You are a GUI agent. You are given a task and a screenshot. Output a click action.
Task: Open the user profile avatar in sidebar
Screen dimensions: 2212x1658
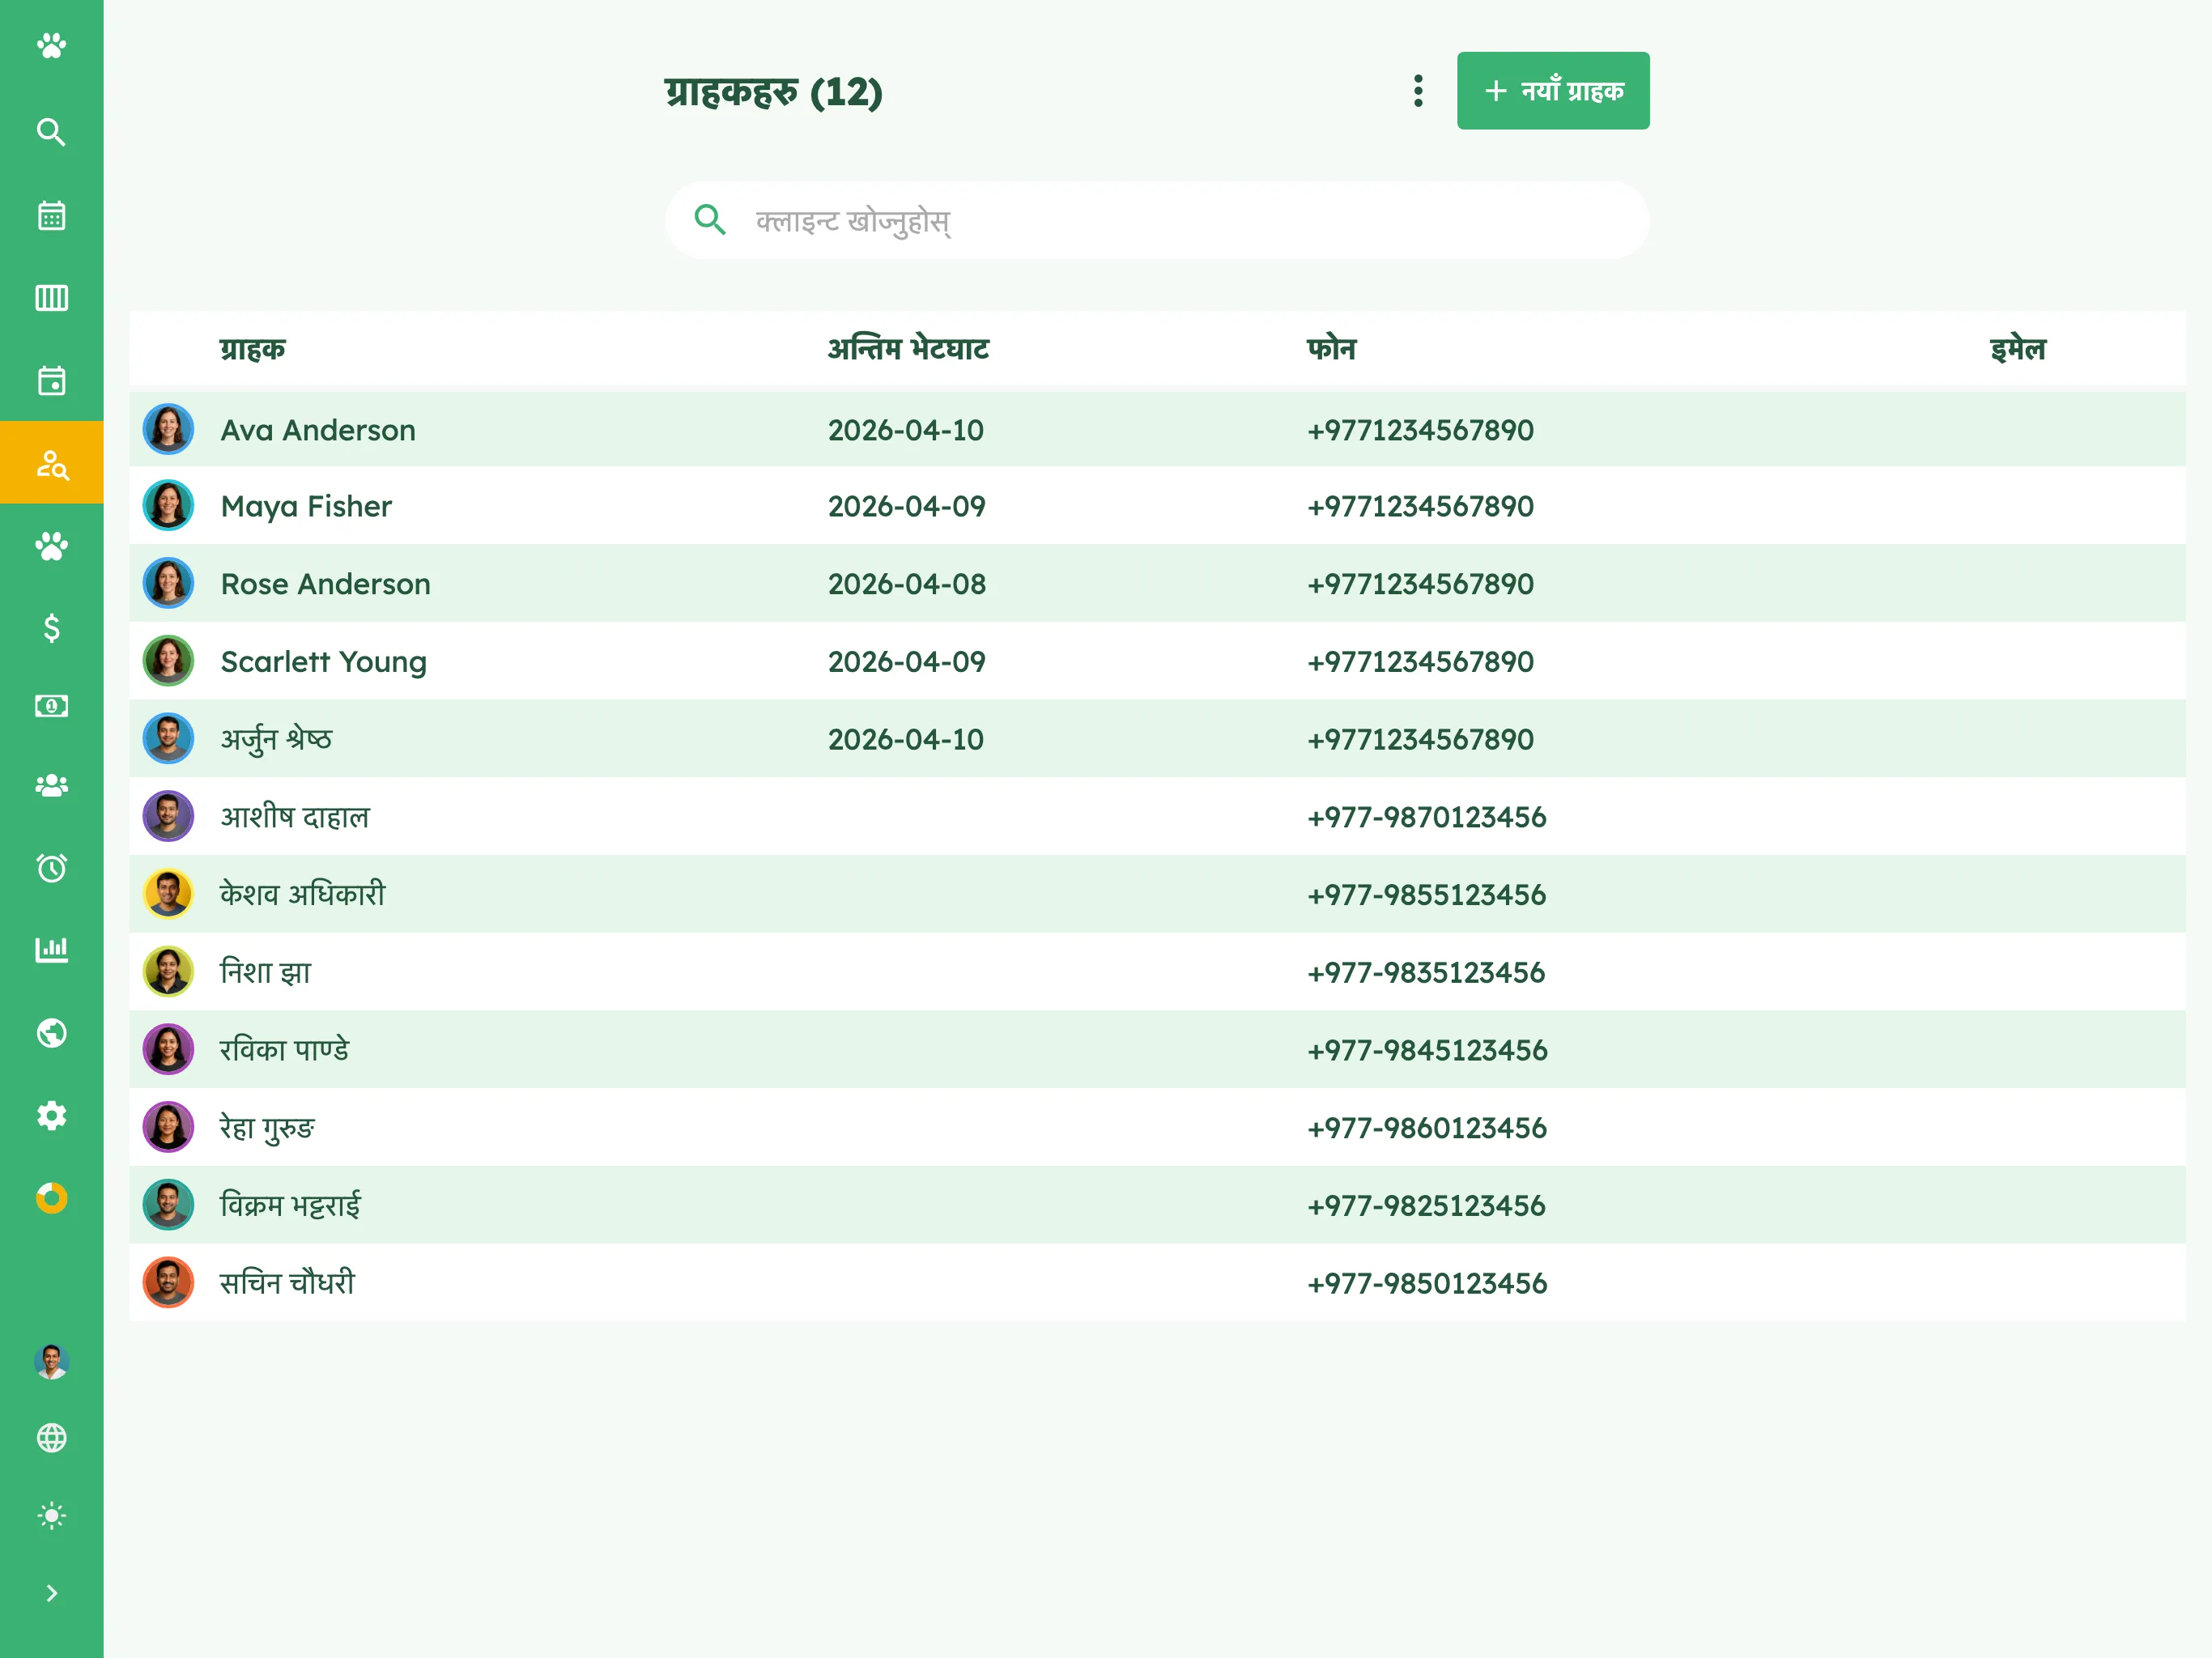(x=51, y=1361)
